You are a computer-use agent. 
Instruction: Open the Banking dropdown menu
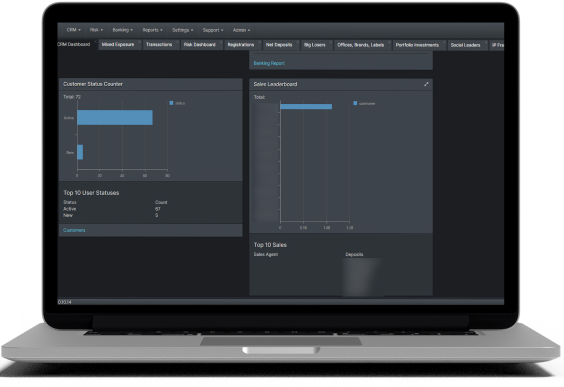123,30
